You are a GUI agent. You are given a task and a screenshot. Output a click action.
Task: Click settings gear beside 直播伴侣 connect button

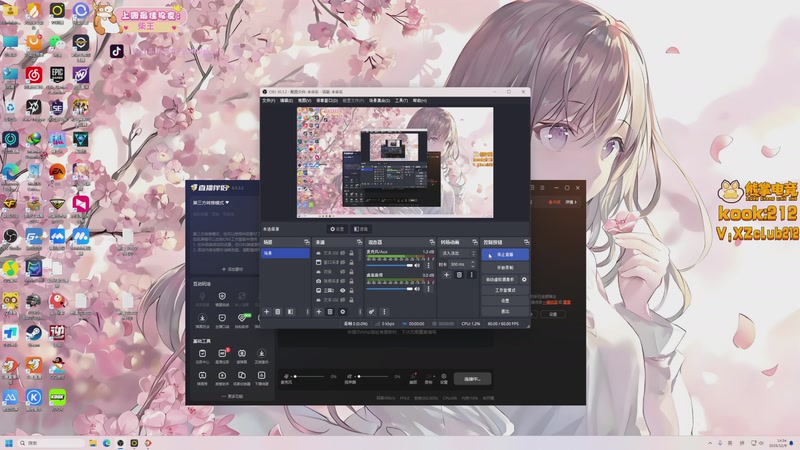[443, 378]
